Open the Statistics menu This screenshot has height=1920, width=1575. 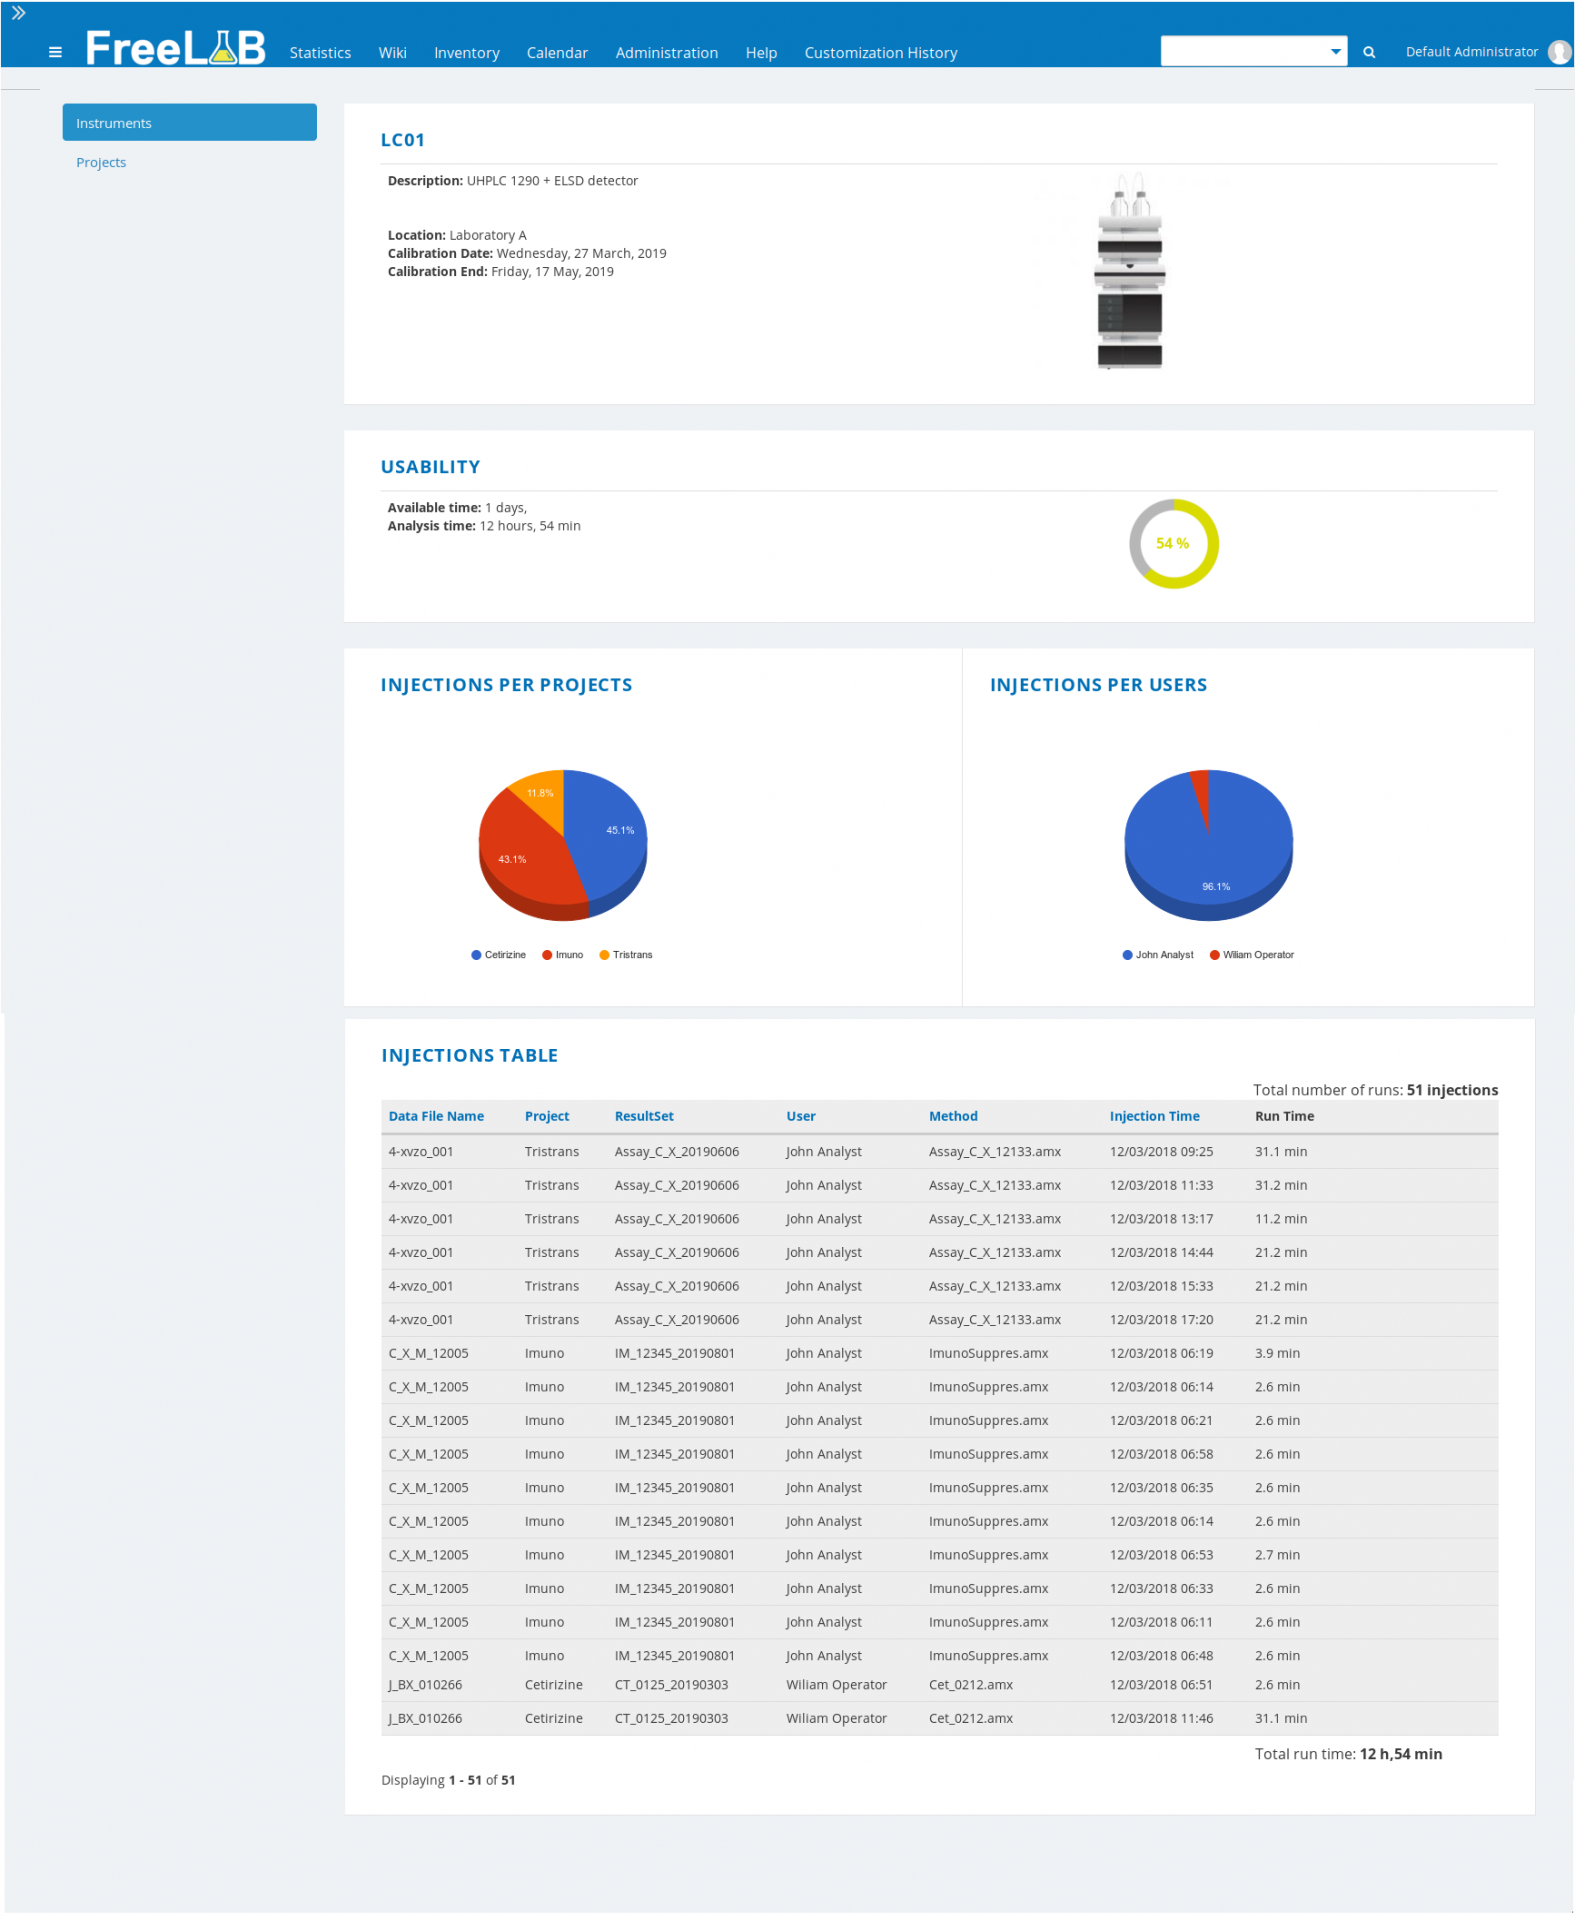(320, 53)
